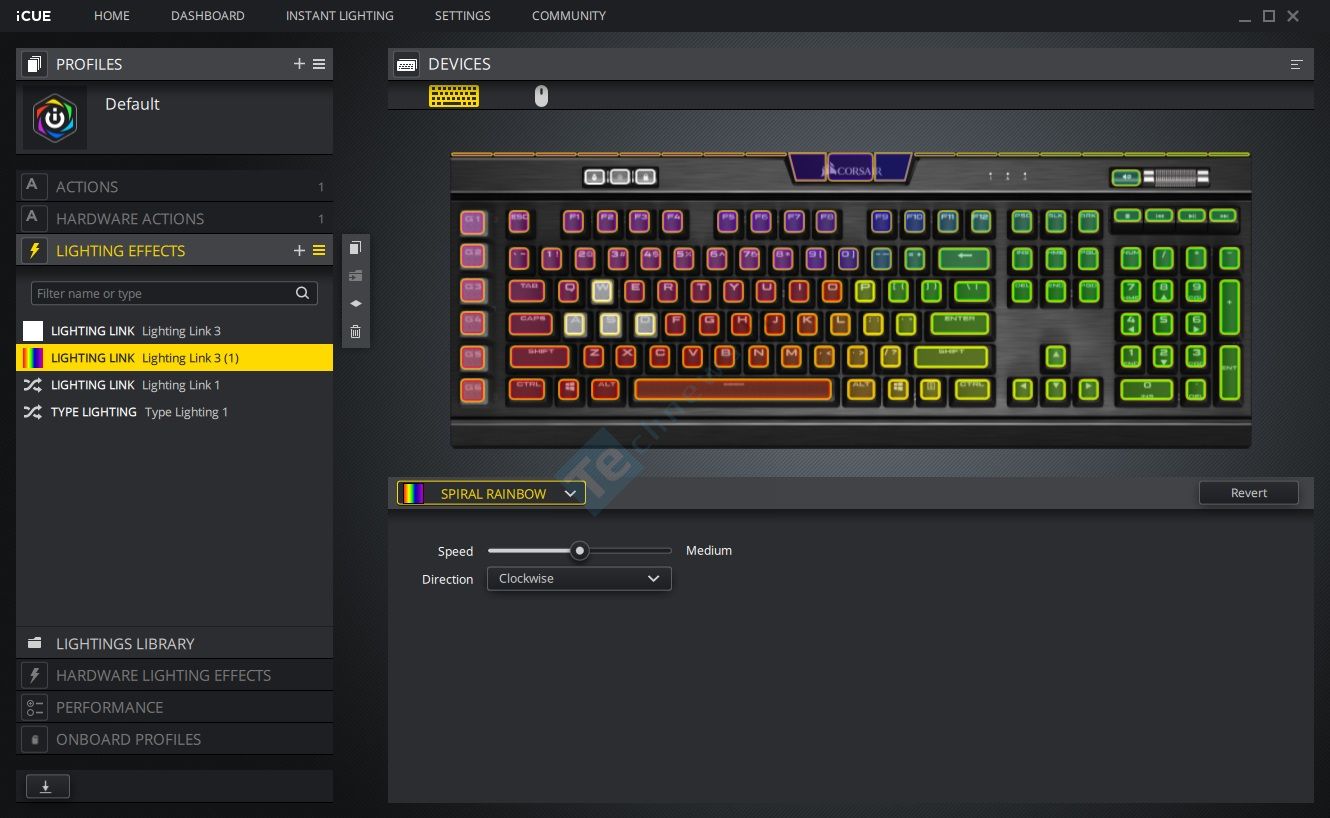The width and height of the screenshot is (1330, 818).
Task: Click the spacebar on the keyboard image
Action: pyautogui.click(x=733, y=389)
